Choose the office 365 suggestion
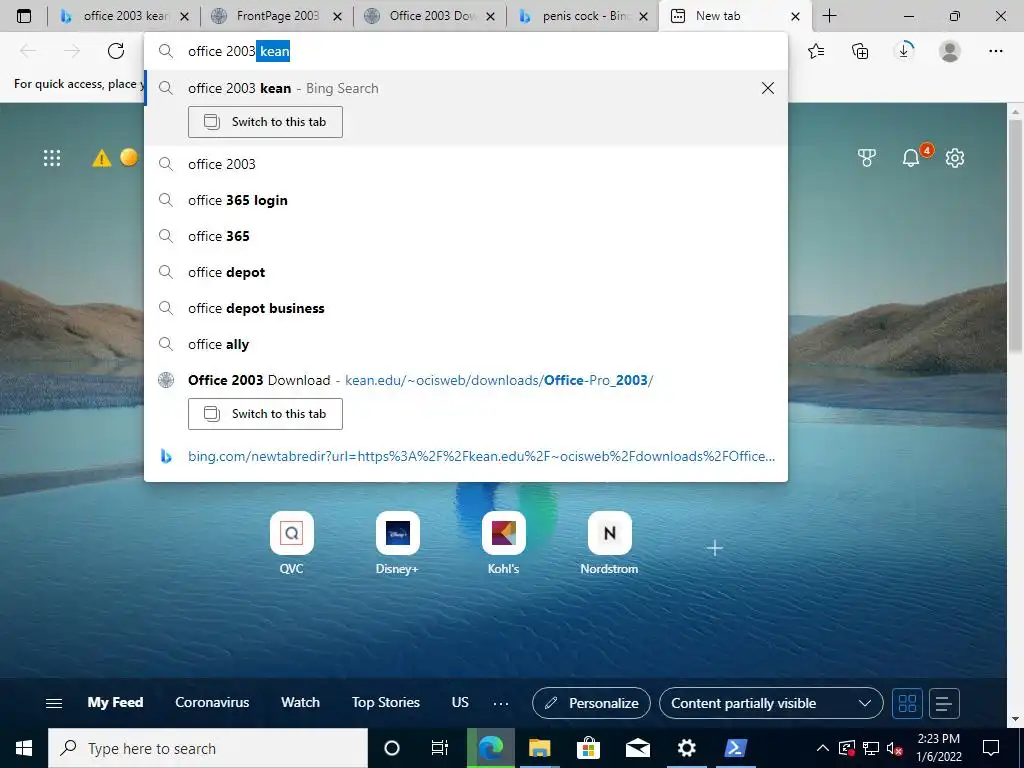1024x768 pixels. 466,236
